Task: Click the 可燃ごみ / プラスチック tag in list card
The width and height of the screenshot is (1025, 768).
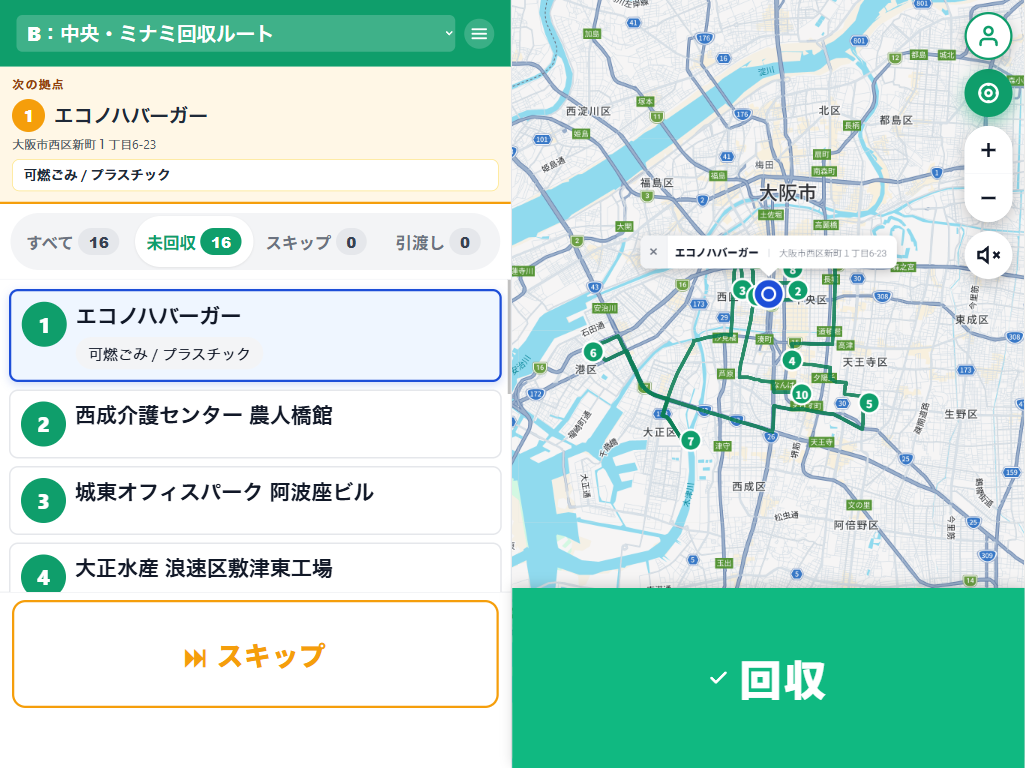Action: coord(169,354)
